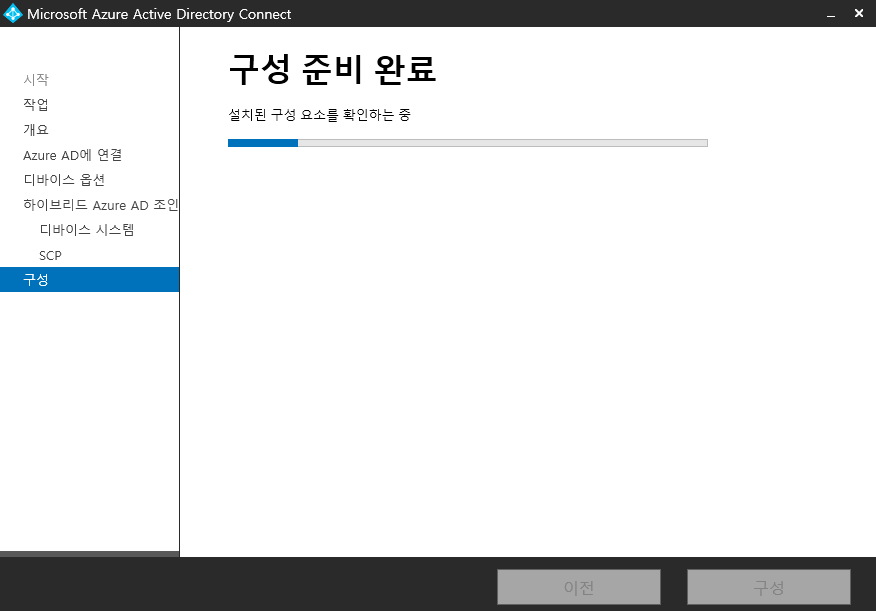Viewport: 876px width, 611px height.
Task: Go to the 작업 step
Action: coord(36,104)
